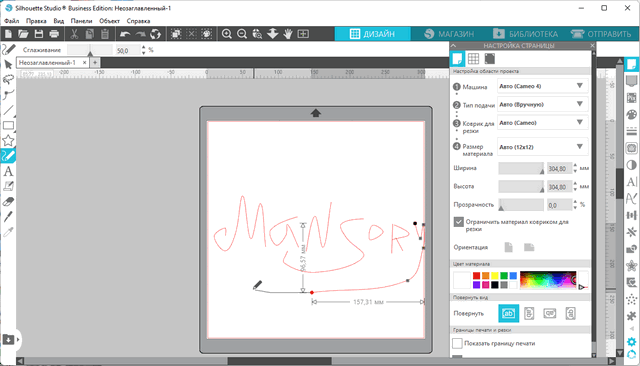This screenshot has width=640, height=366.
Task: Click the Ширина value field 304,80
Action: tap(559, 168)
